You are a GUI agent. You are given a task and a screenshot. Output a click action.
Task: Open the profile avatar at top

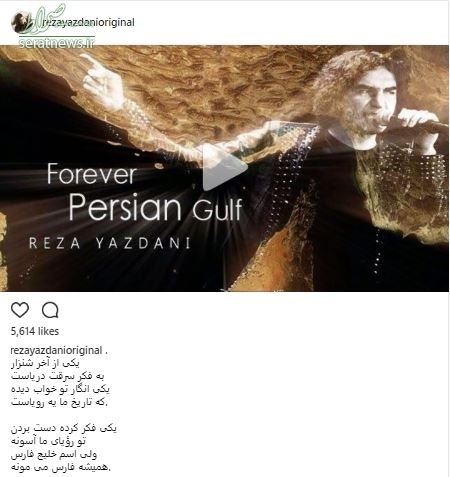coord(21,22)
